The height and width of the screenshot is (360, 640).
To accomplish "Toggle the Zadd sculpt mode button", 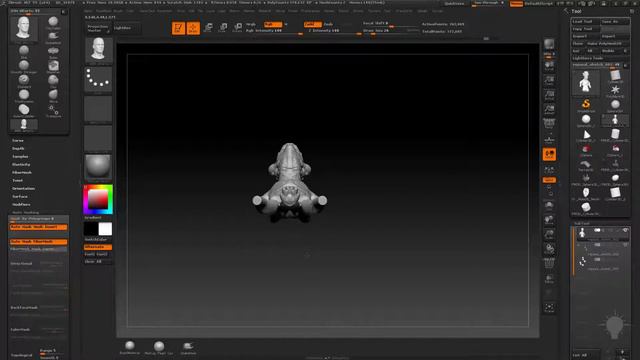I will 313,24.
